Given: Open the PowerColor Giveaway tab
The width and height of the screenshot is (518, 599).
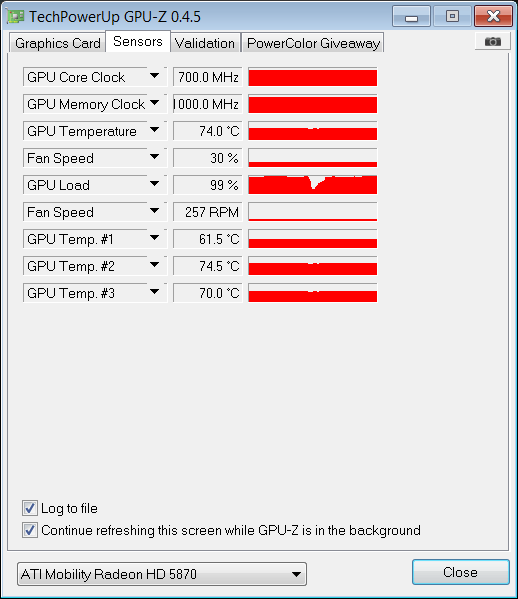Looking at the screenshot, I should coord(313,43).
